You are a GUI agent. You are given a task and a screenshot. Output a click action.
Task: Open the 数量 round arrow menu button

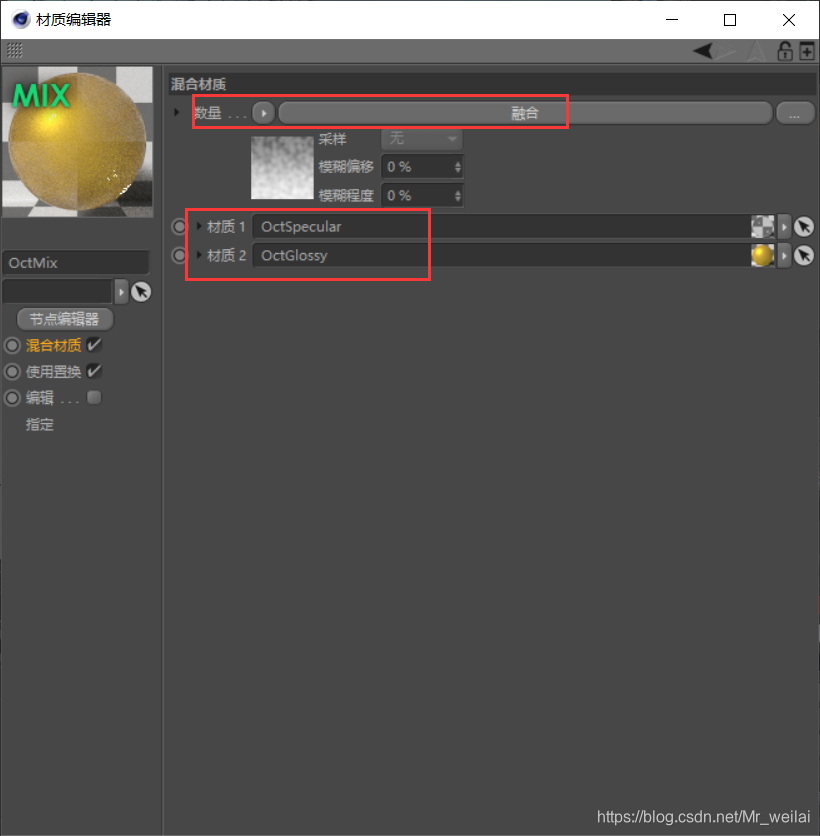pos(263,113)
